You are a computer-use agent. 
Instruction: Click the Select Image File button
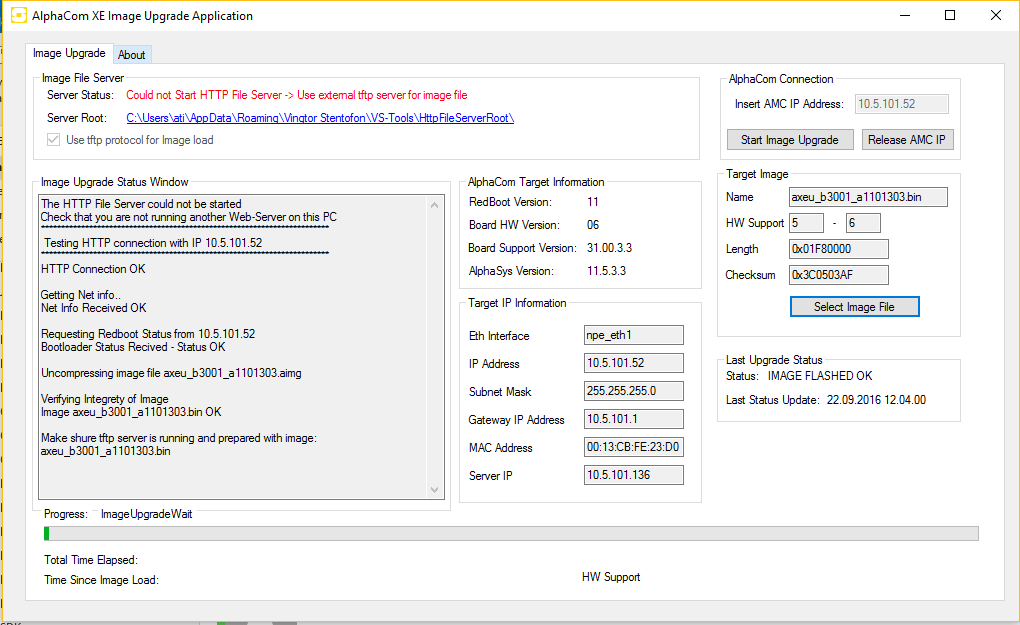(x=854, y=307)
